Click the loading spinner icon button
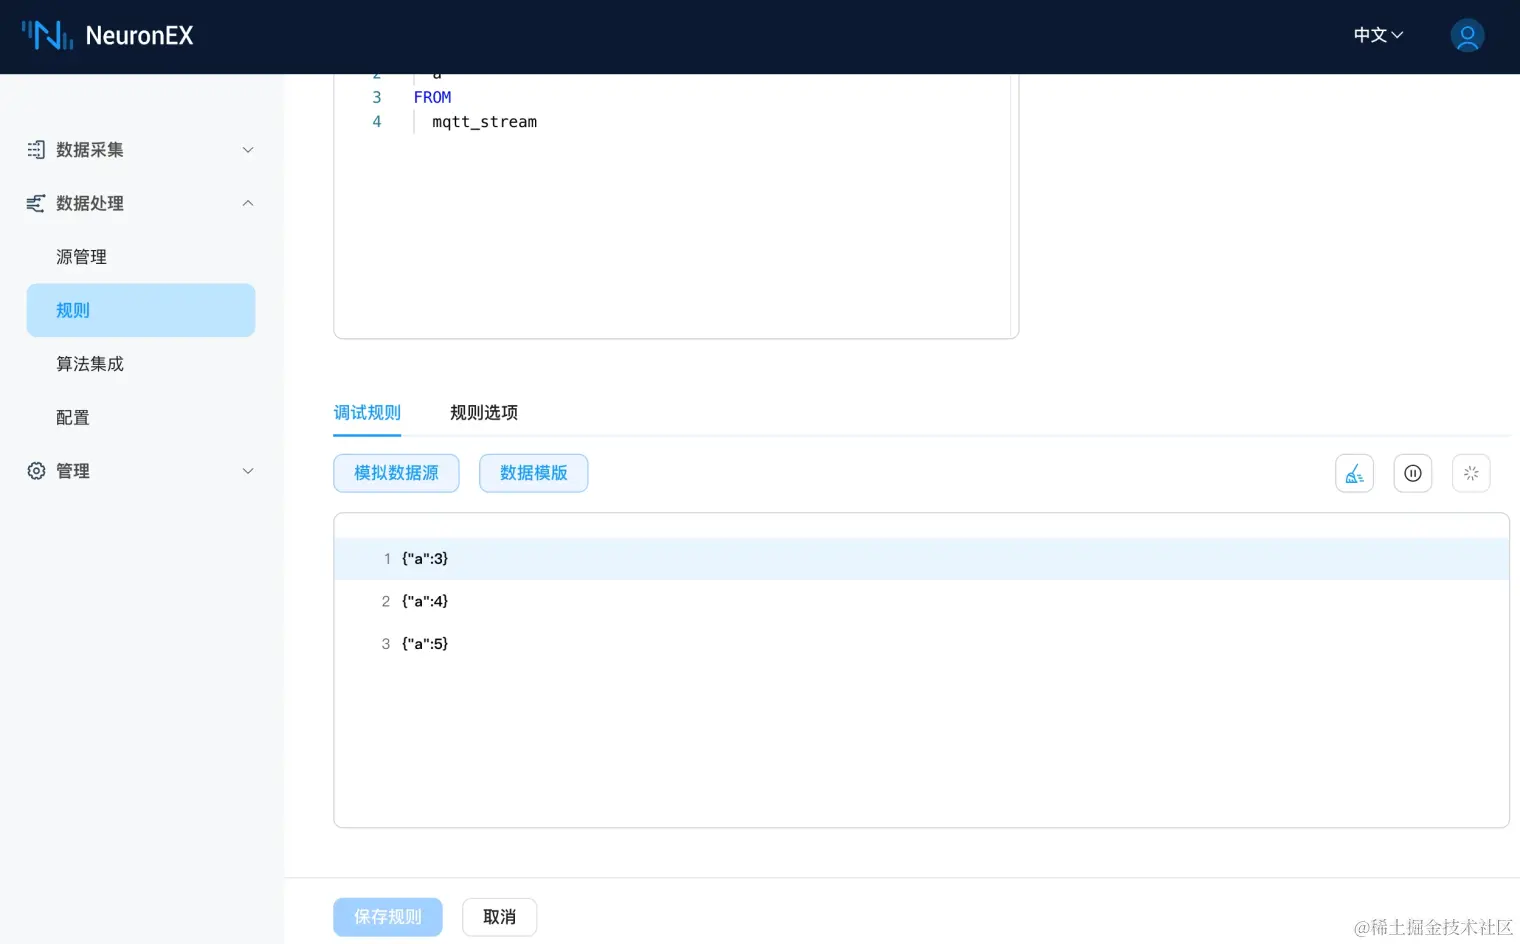Screen dimensions: 1520x944 (1471, 473)
